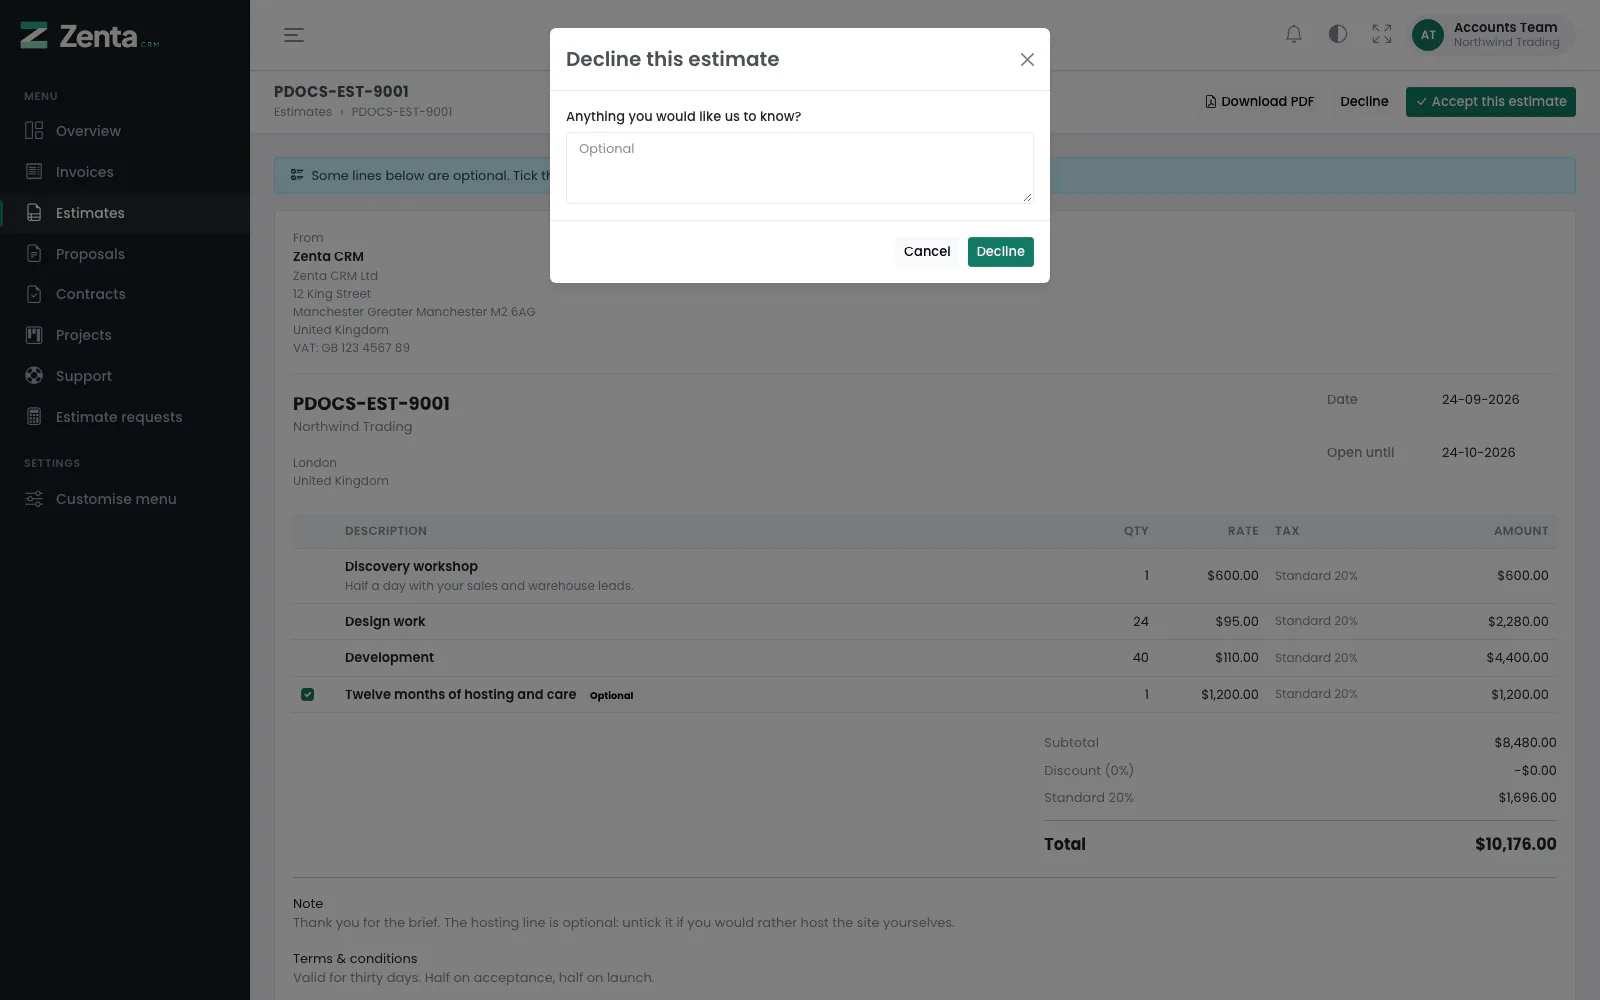The width and height of the screenshot is (1600, 1000).
Task: Click the Estimates sidebar icon
Action: point(34,213)
